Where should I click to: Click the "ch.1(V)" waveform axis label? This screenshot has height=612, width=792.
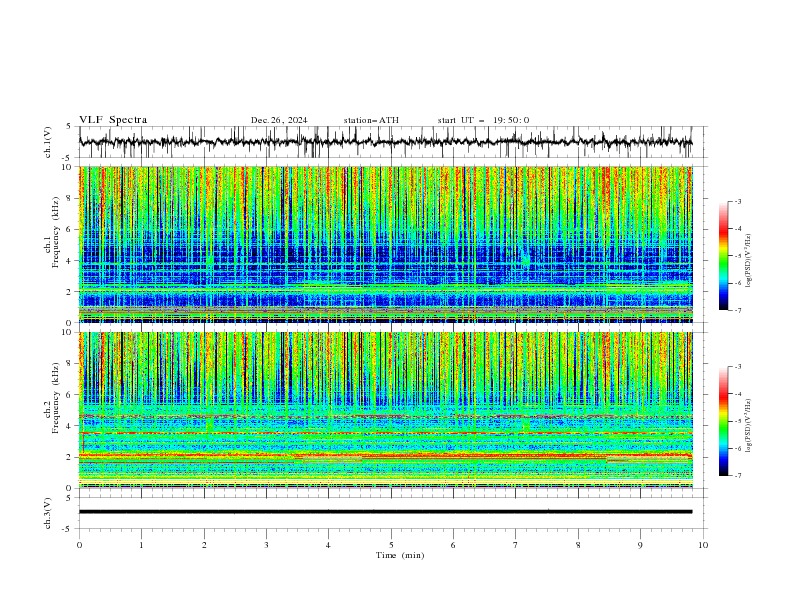pyautogui.click(x=48, y=142)
